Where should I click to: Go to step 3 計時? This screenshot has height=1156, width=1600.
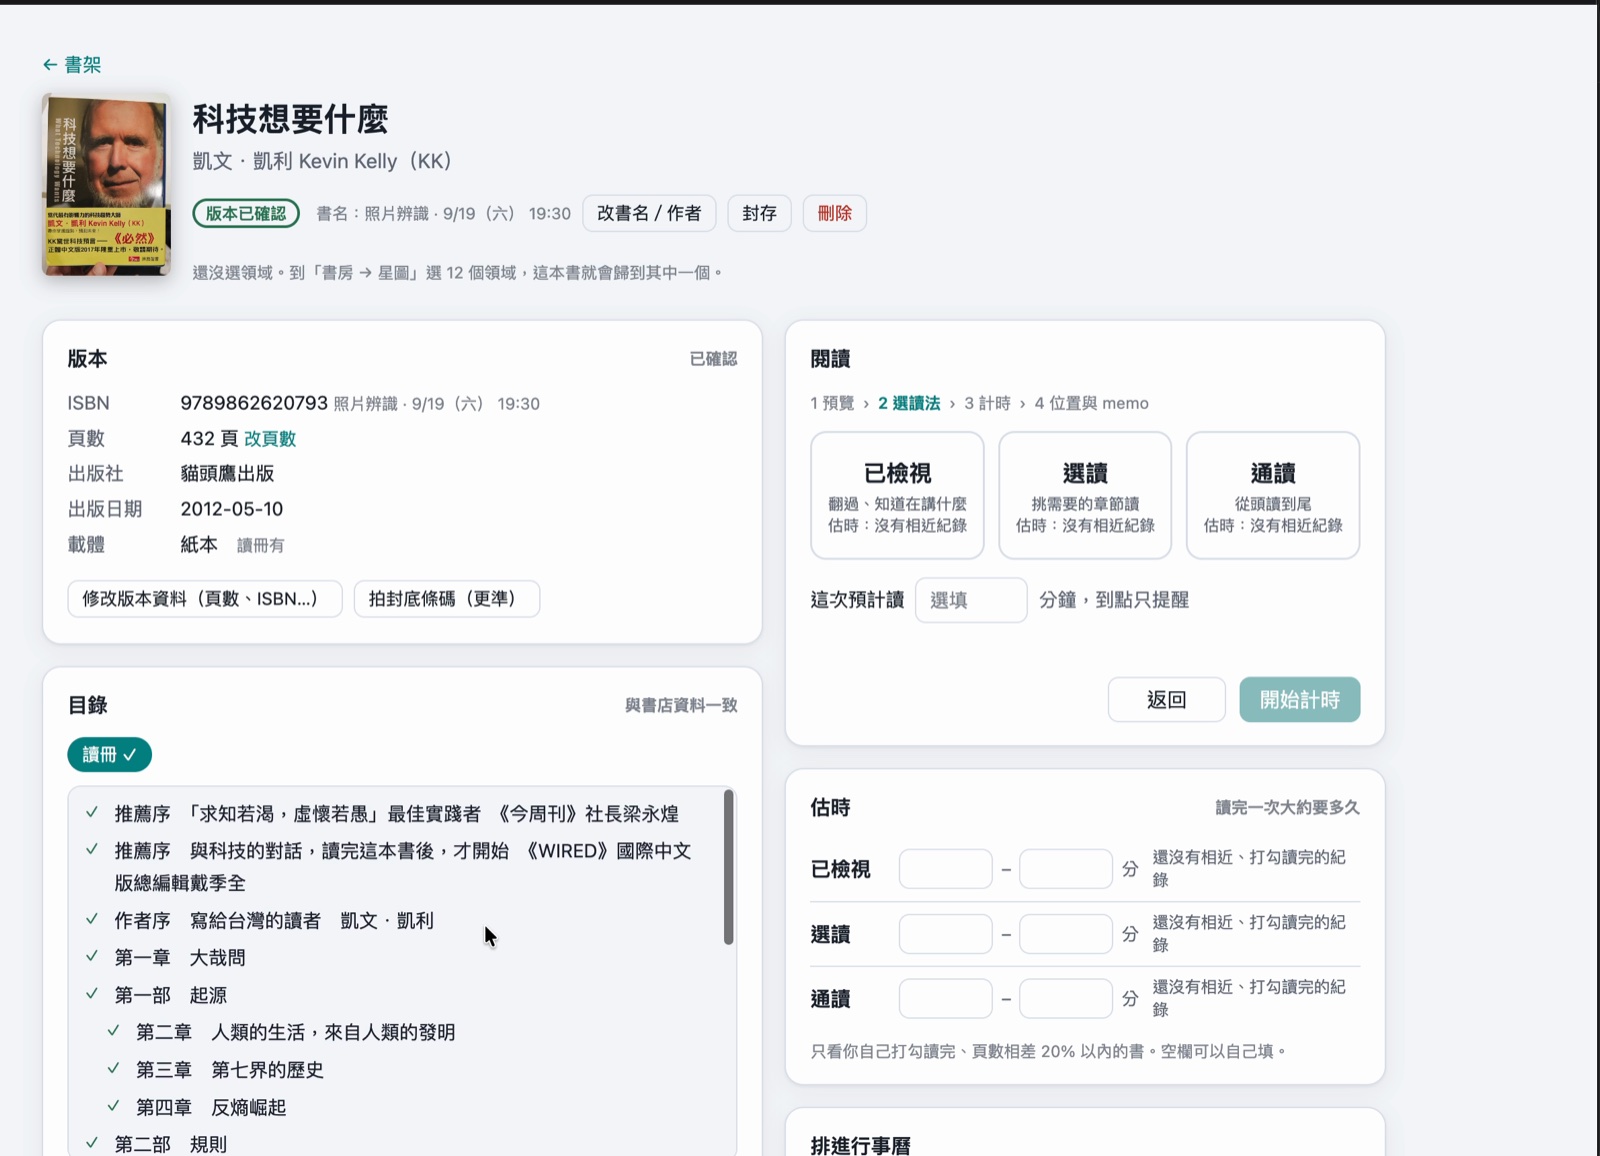987,403
